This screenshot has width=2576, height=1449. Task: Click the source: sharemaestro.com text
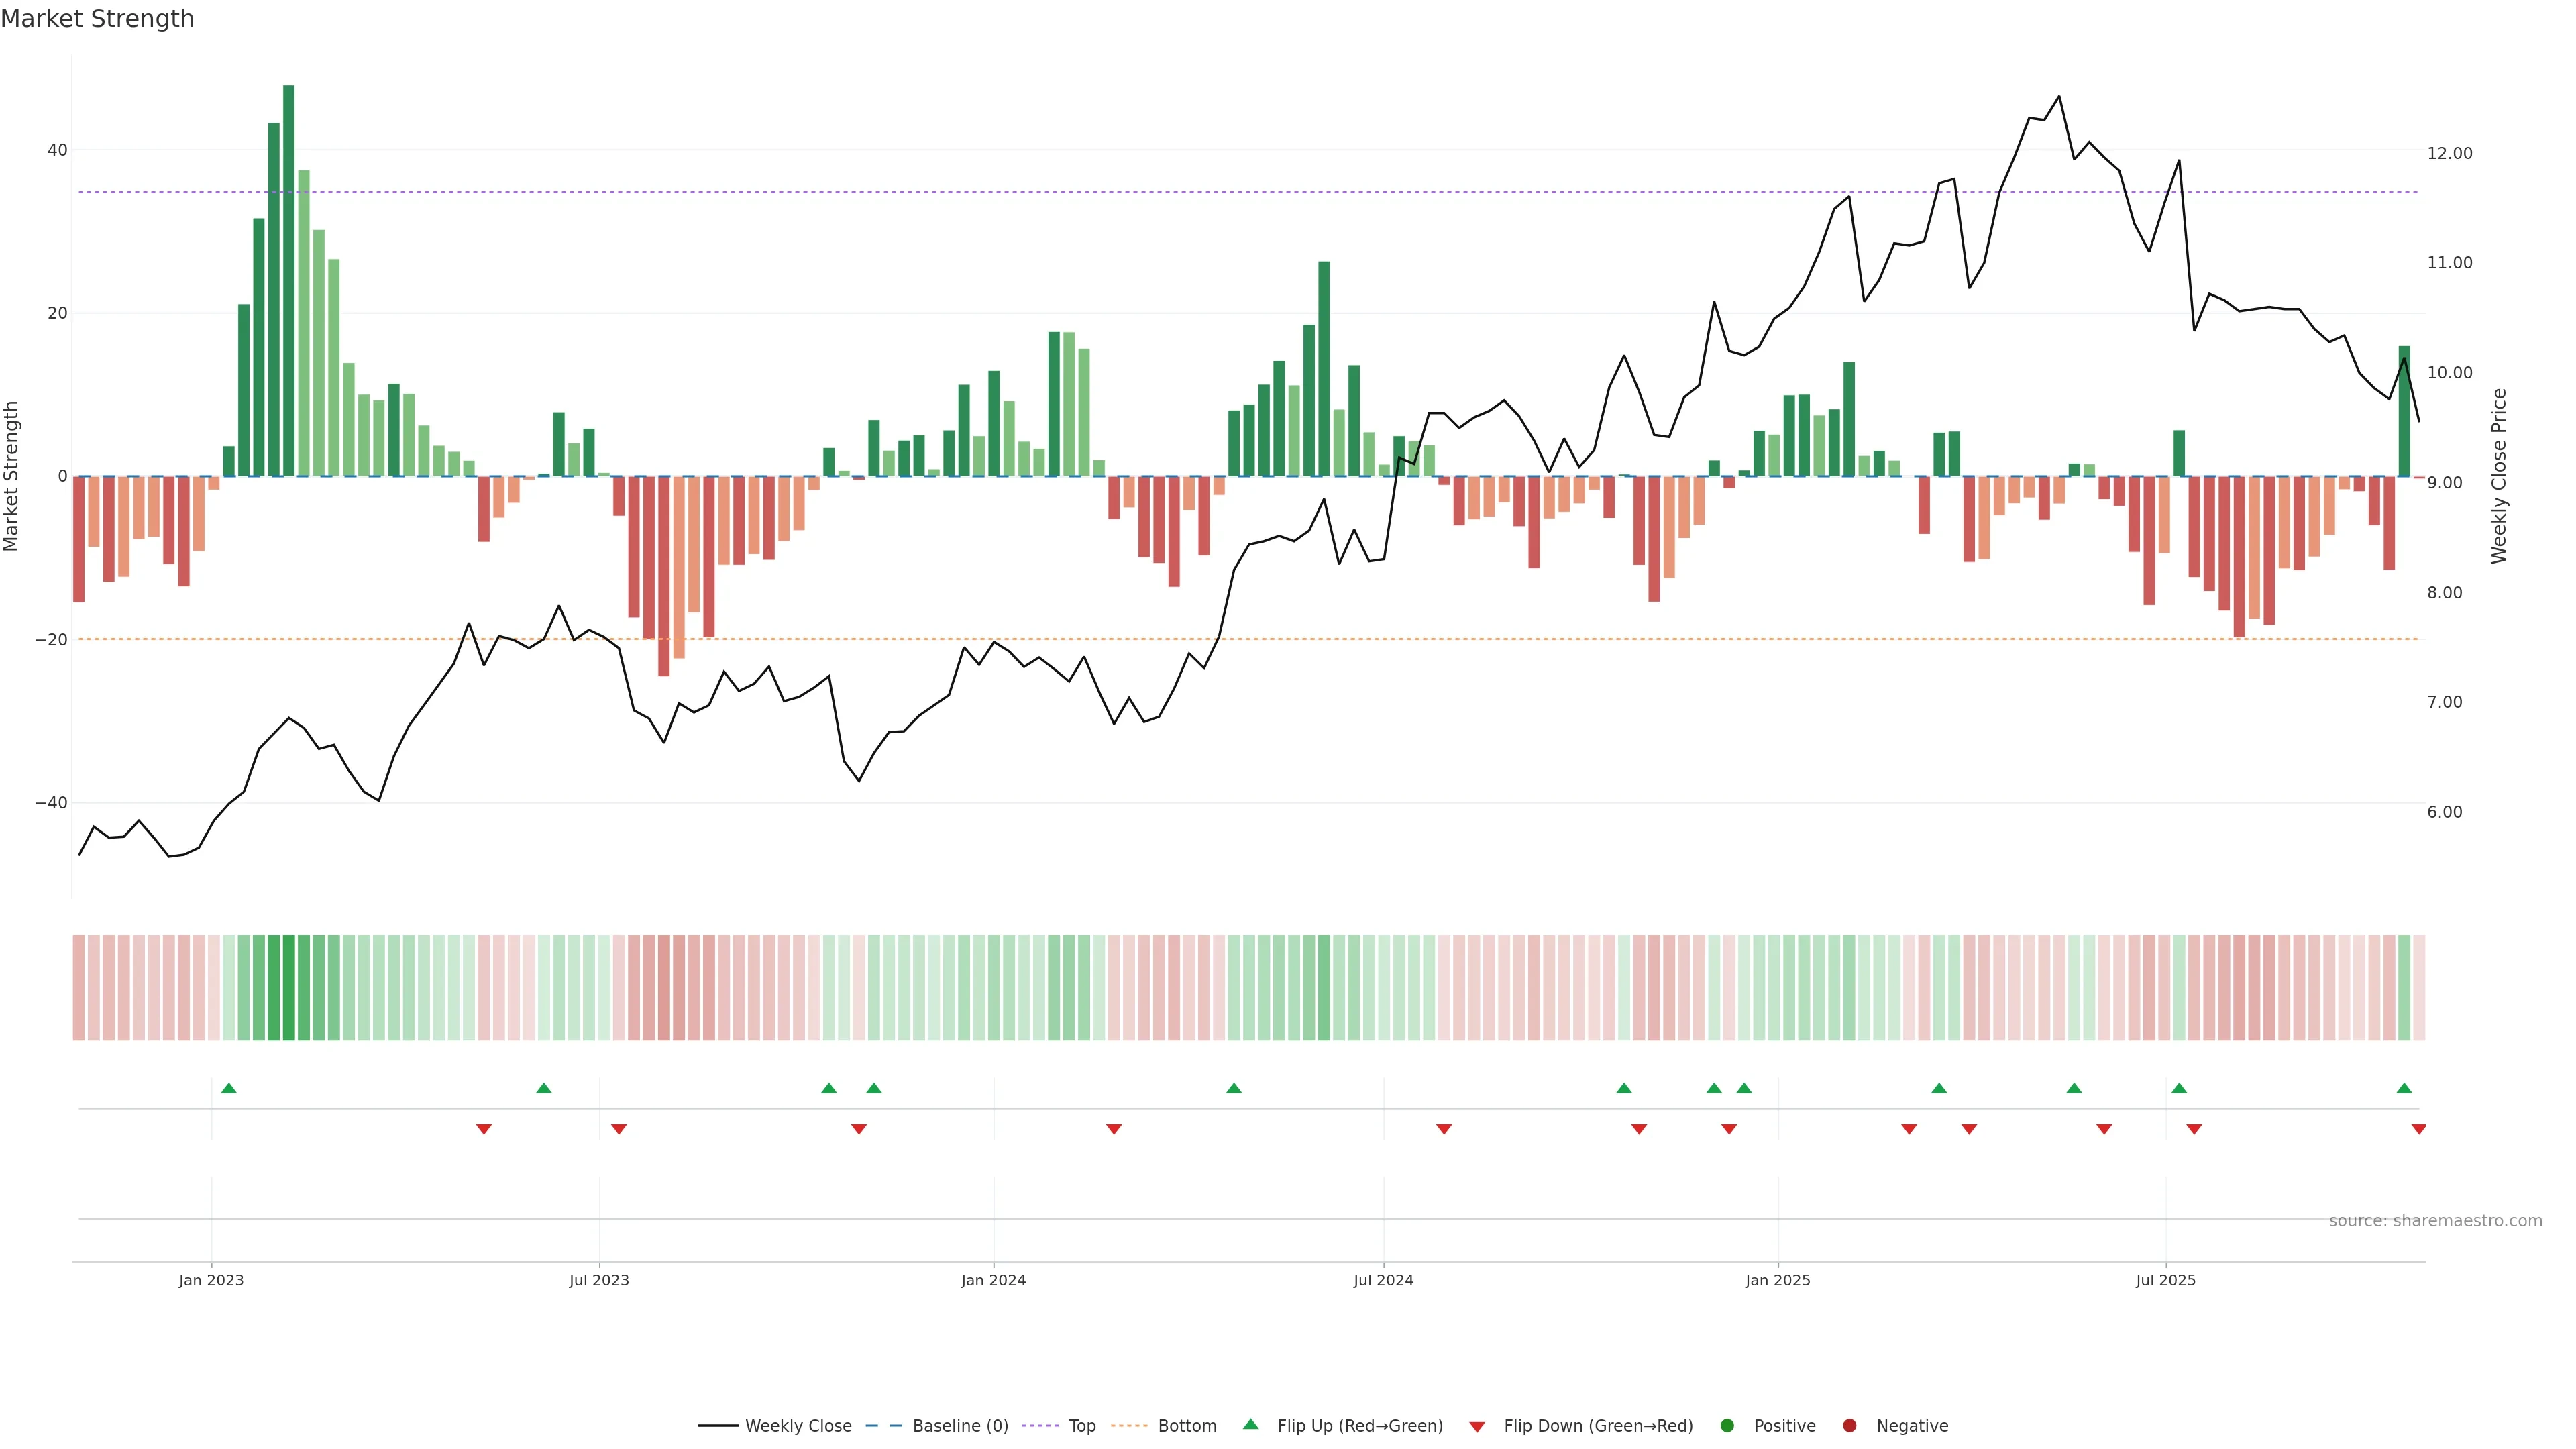pos(2435,1221)
